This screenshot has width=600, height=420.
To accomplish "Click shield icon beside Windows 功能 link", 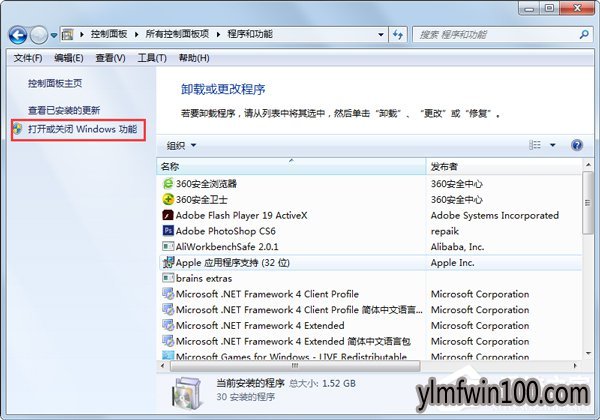I will tap(18, 129).
